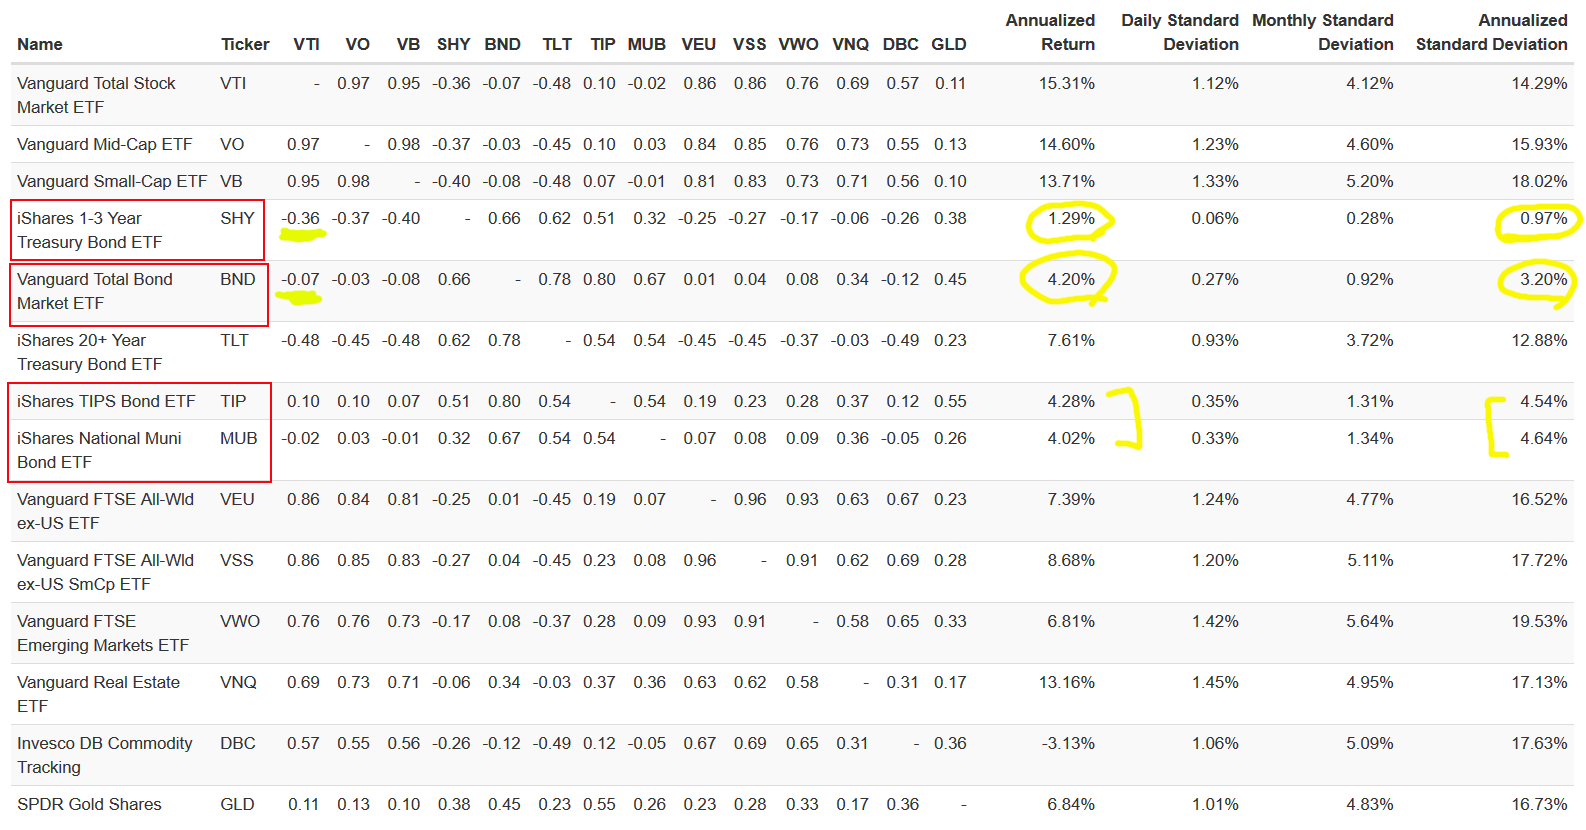
Task: Click the GLD correlation column header
Action: pyautogui.click(x=949, y=44)
